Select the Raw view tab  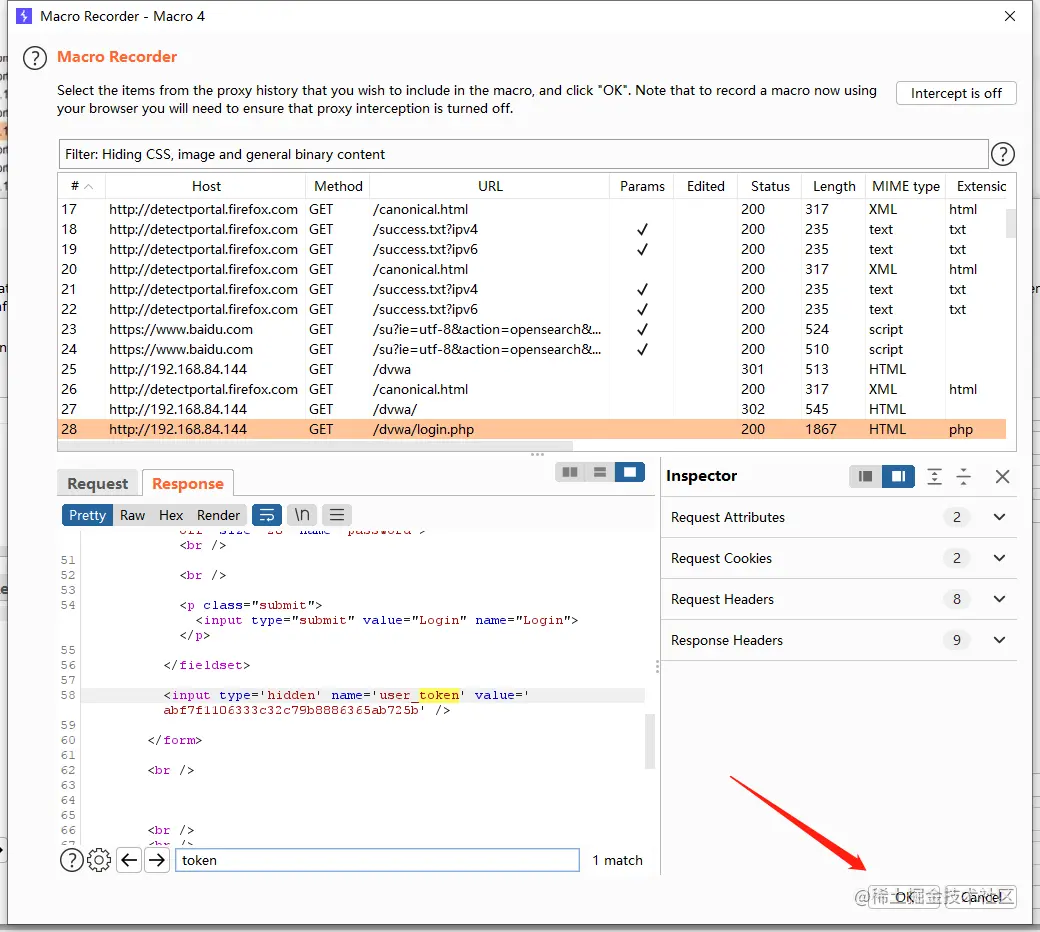pos(133,515)
